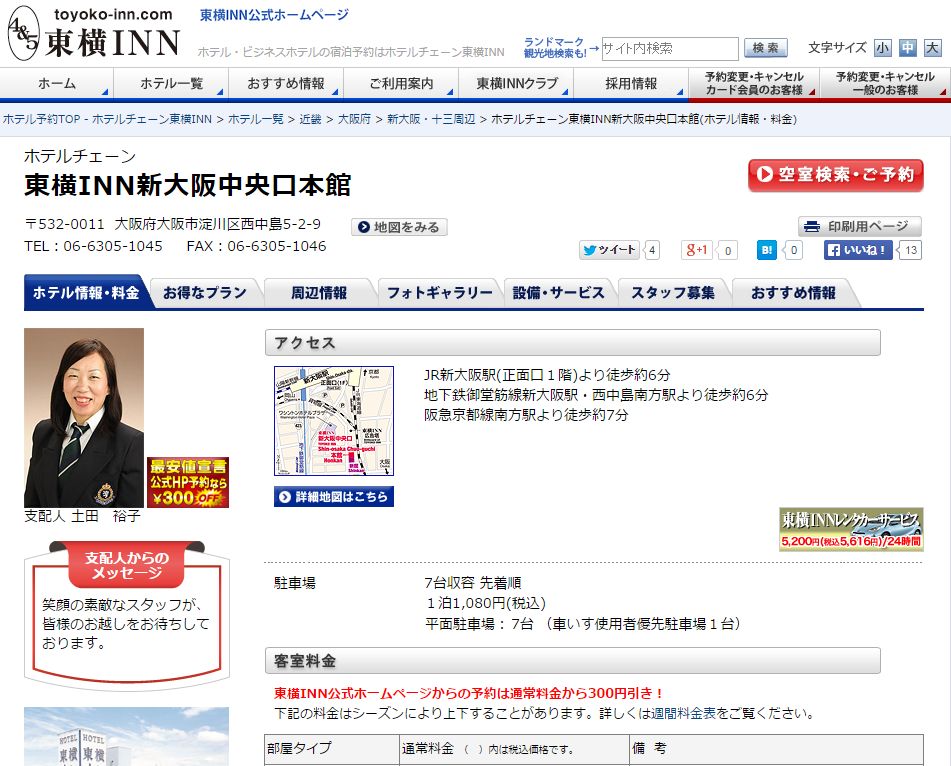Set font size to 中 (medium)

907,47
